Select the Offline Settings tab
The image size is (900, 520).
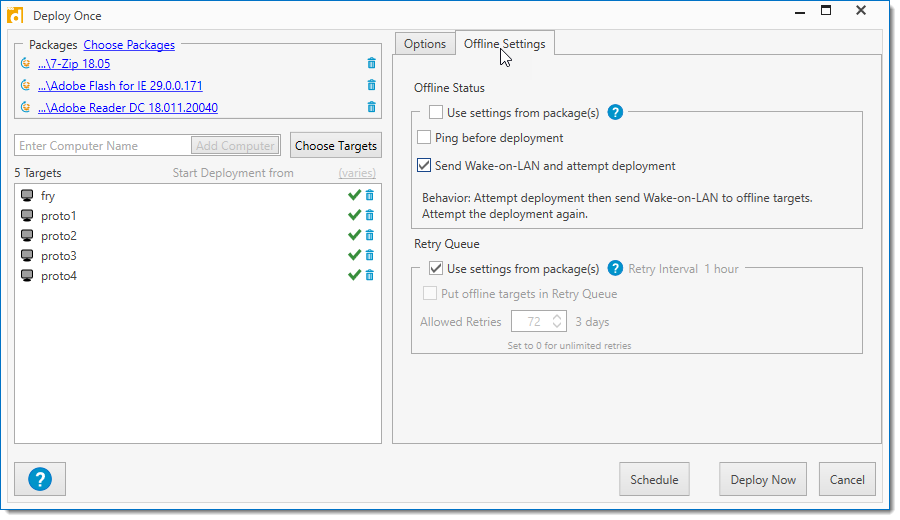click(505, 44)
